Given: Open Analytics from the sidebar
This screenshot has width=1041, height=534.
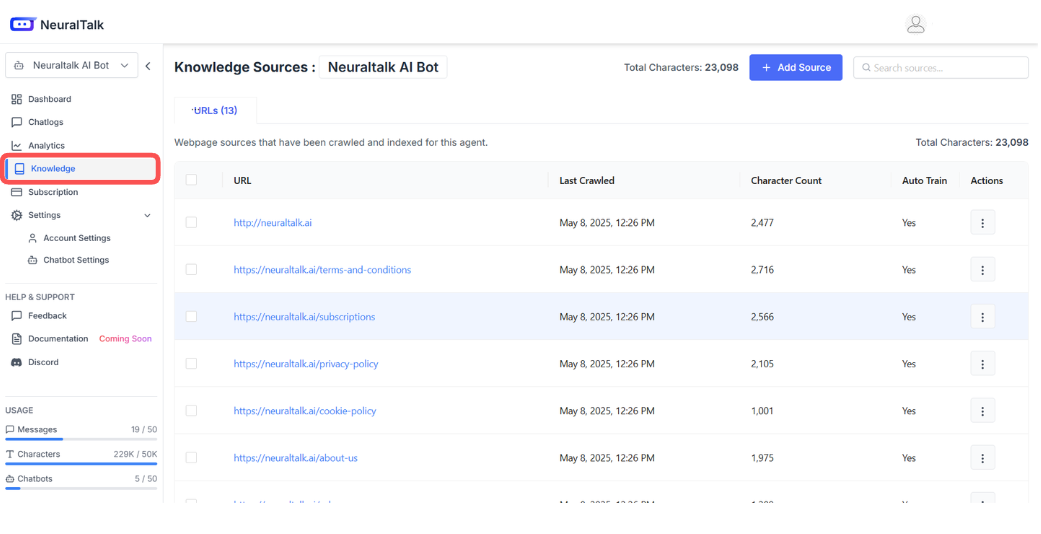Looking at the screenshot, I should (46, 145).
